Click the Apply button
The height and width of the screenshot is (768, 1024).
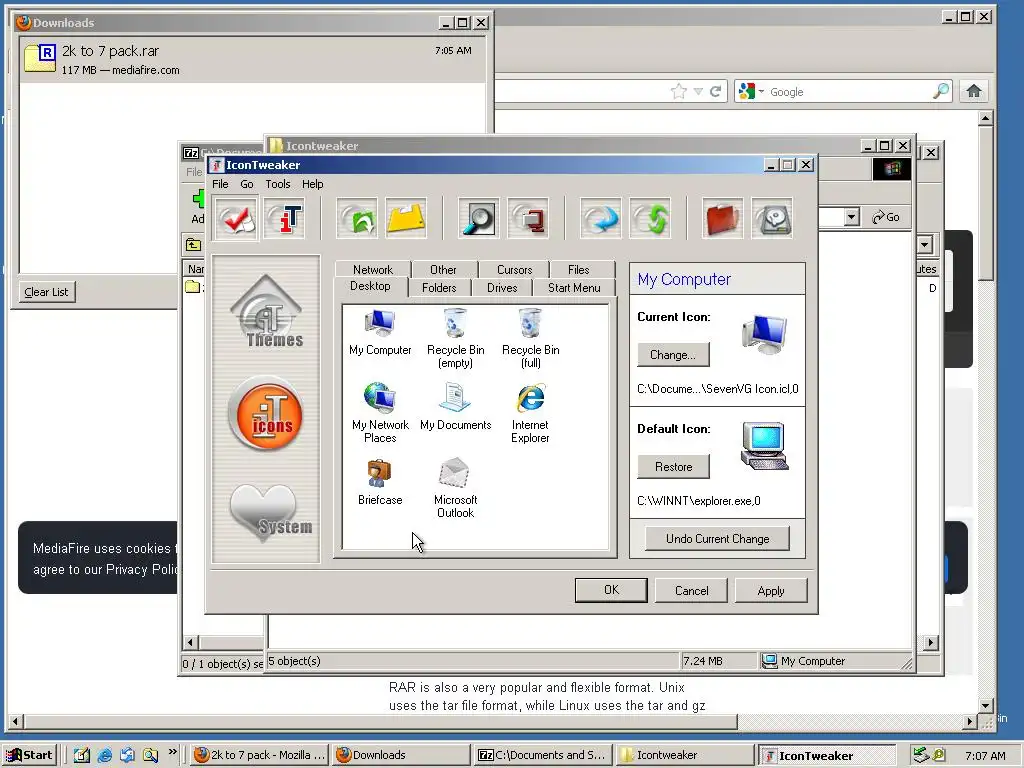[771, 590]
